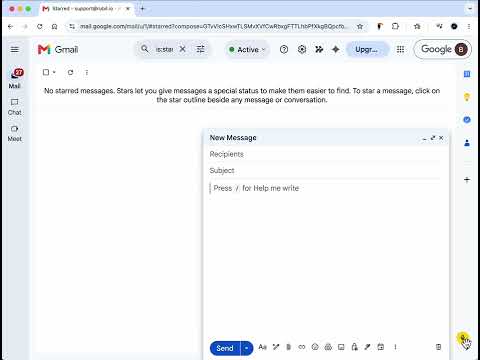Open Google Calendar side panel
The height and width of the screenshot is (360, 480).
(467, 74)
